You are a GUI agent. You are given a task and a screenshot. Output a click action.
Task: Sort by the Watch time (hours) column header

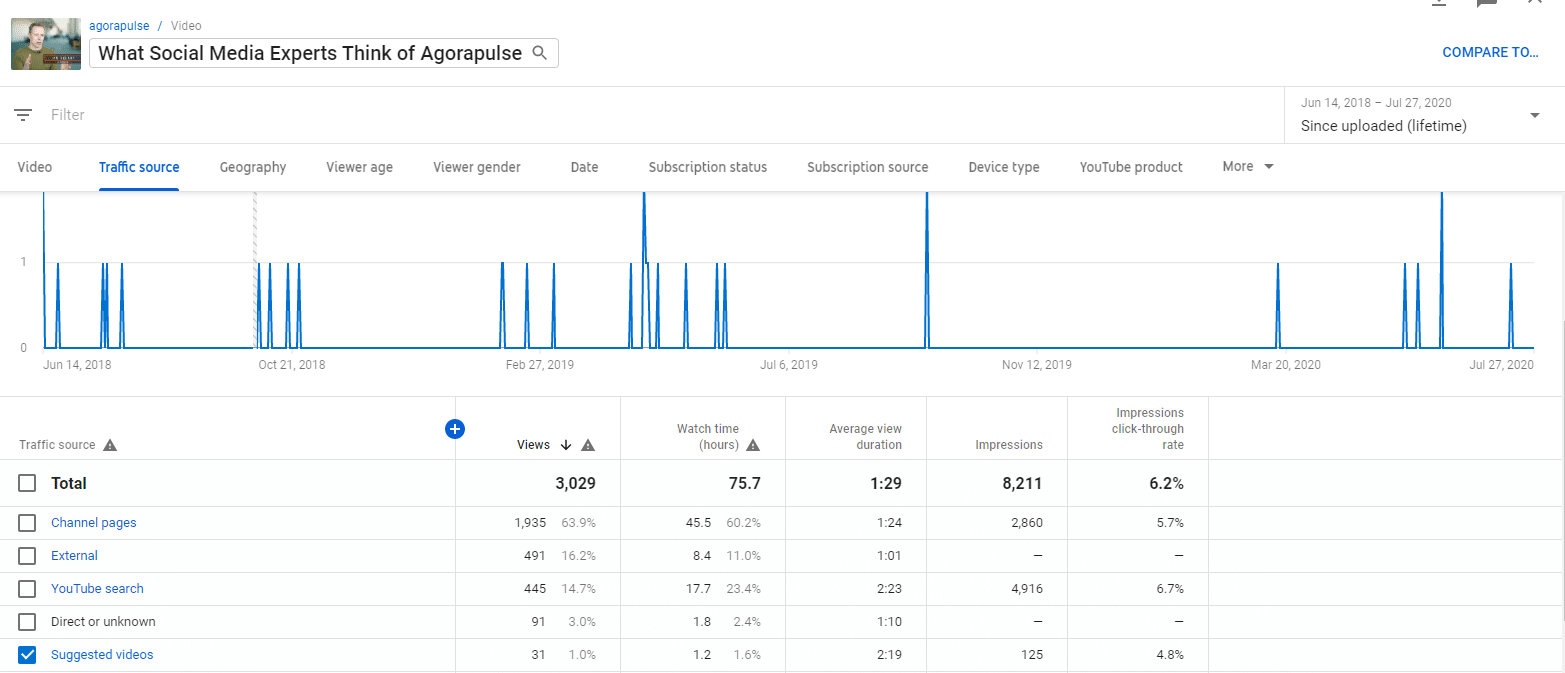click(x=708, y=437)
